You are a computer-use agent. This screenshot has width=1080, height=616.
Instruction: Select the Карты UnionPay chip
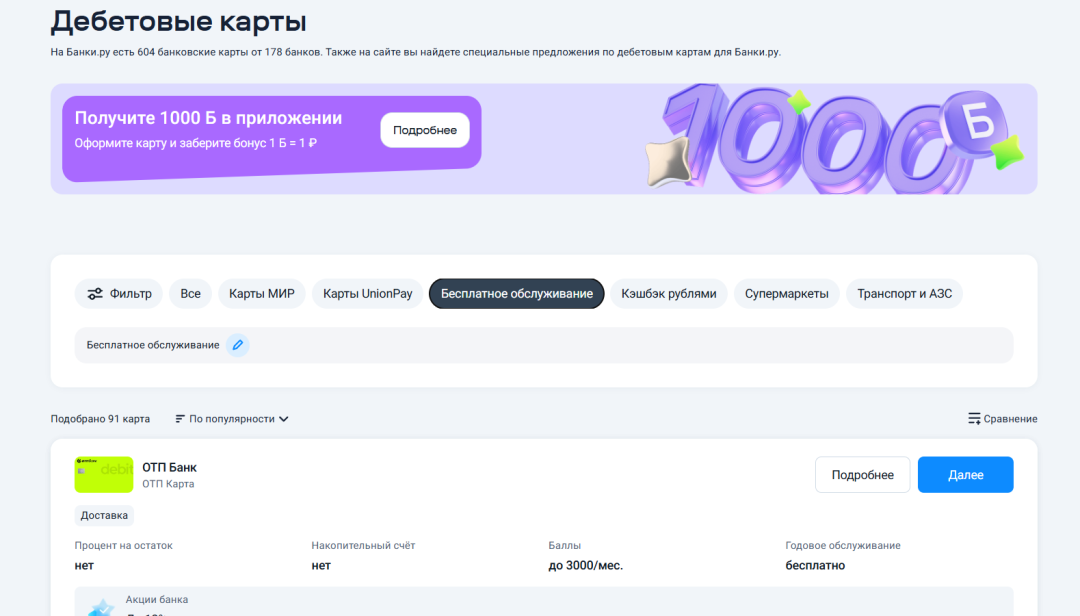[368, 294]
